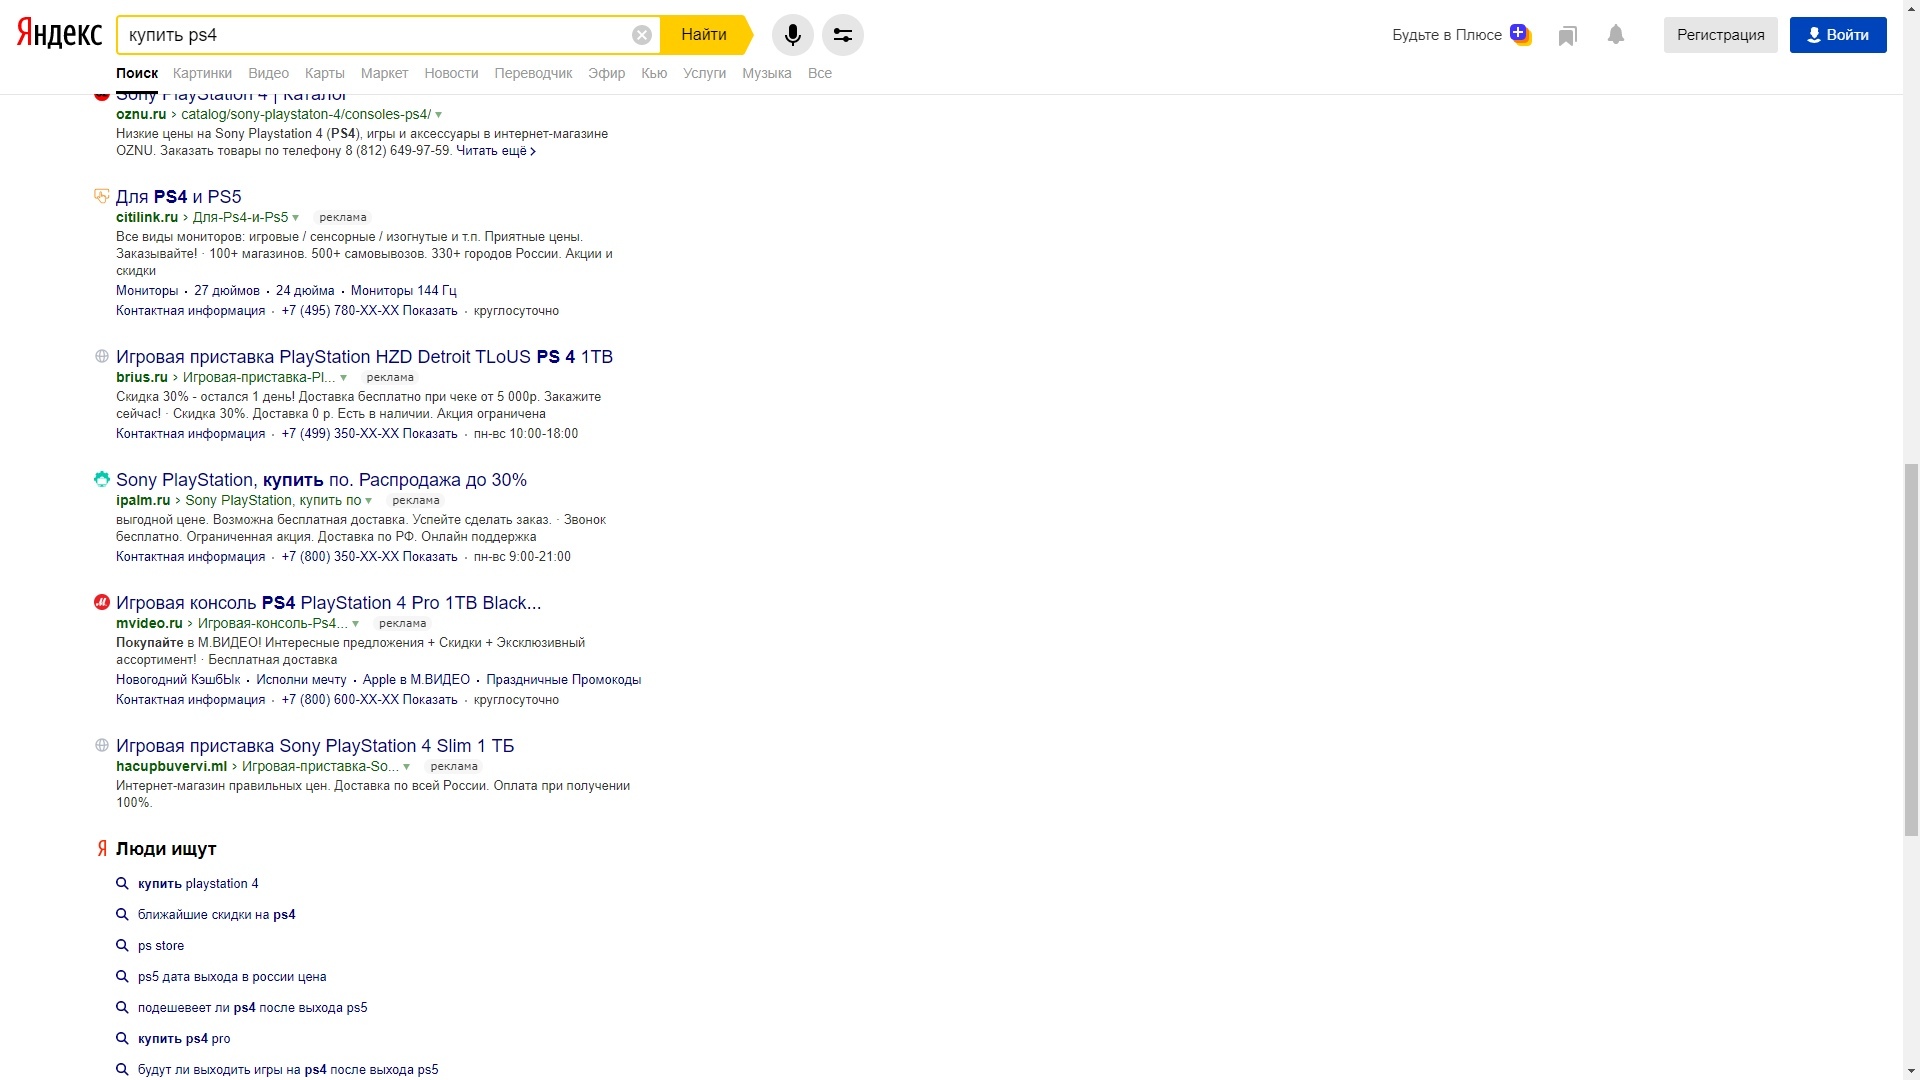1920x1080 pixels.
Task: Expand ipalm.ru result URL dropdown arrow
Action: click(369, 501)
